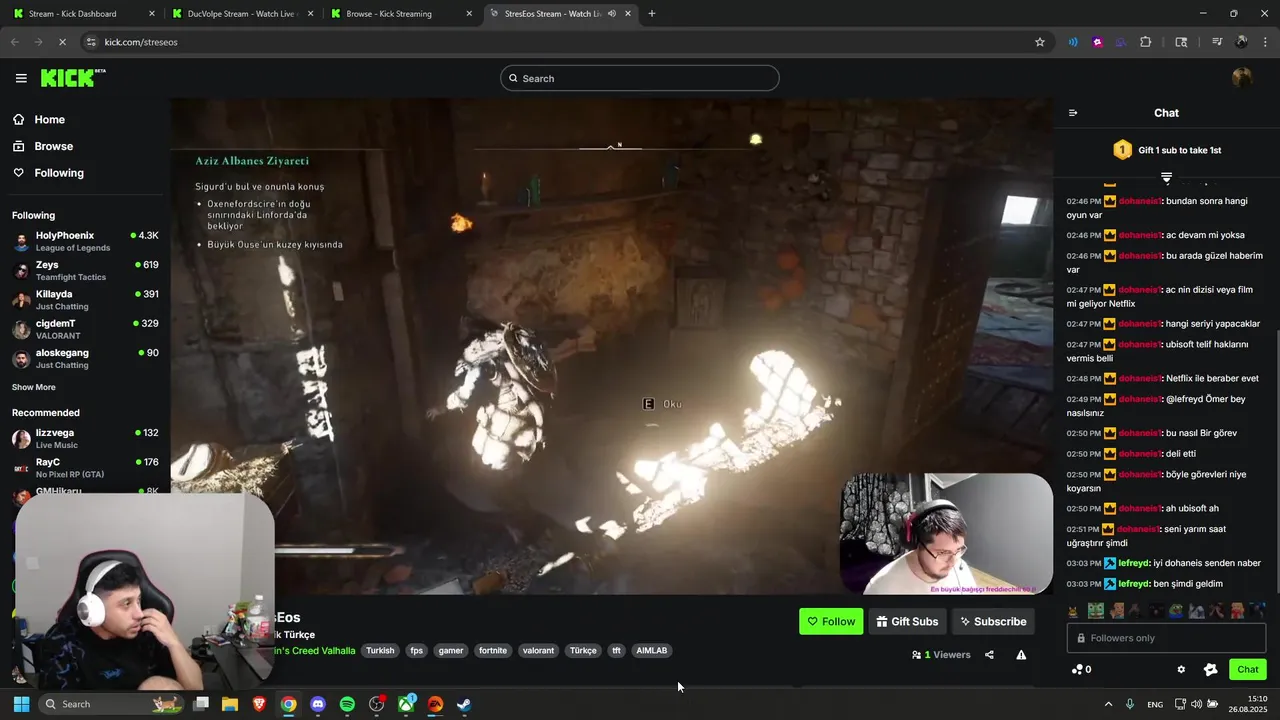1280x720 pixels.
Task: Select the Türkçe tag
Action: tap(583, 650)
